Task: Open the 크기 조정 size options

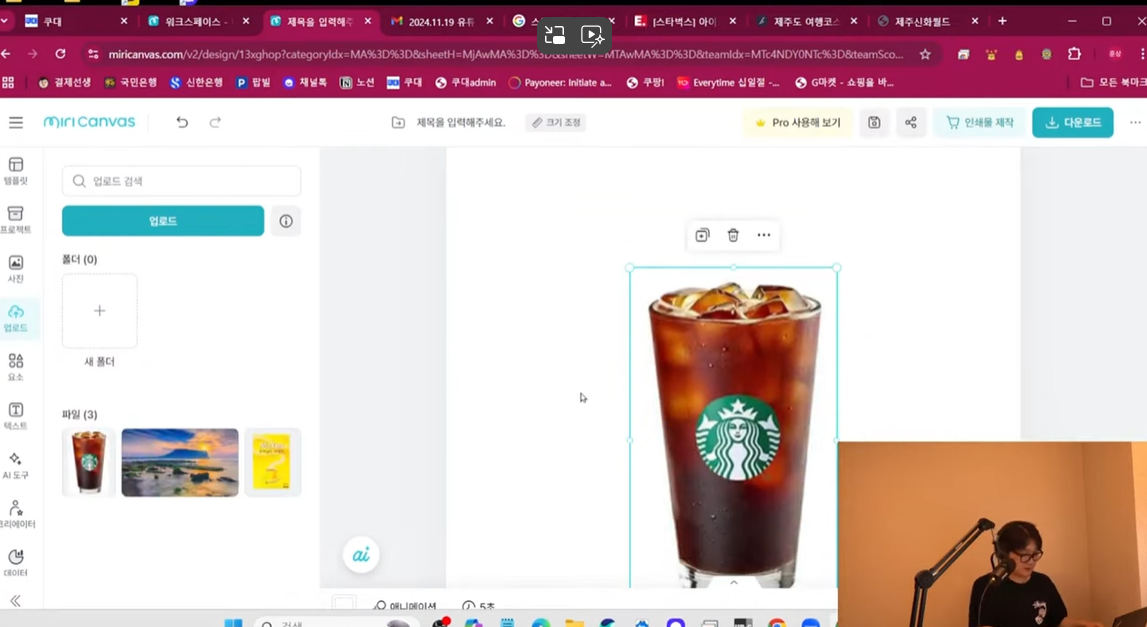Action: (x=556, y=122)
